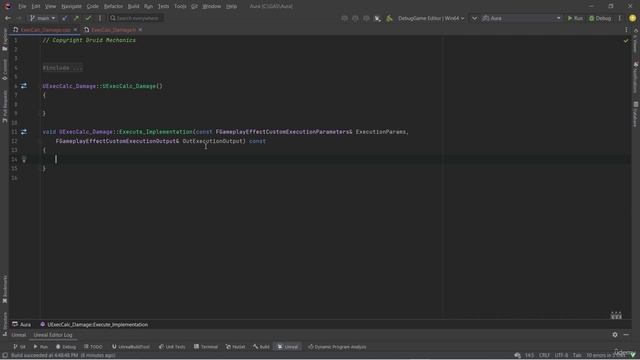This screenshot has width=640, height=360.
Task: Toggle the Unreal tool window button
Action: click(x=288, y=347)
